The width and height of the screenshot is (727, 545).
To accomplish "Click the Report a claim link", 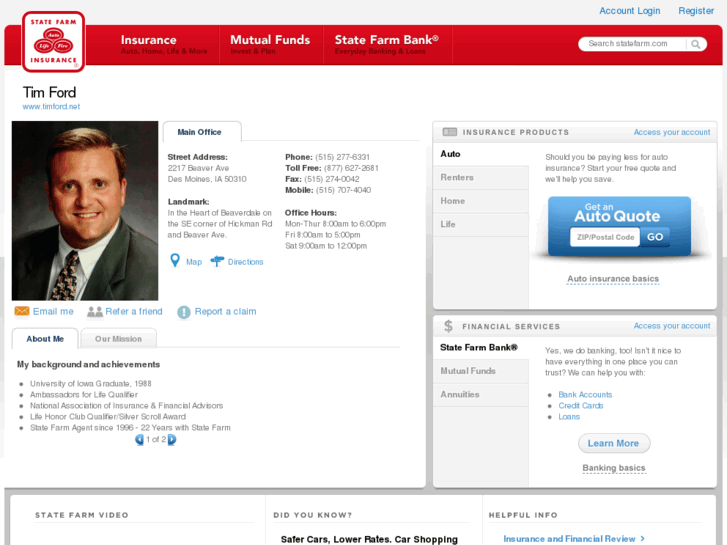I will point(225,311).
